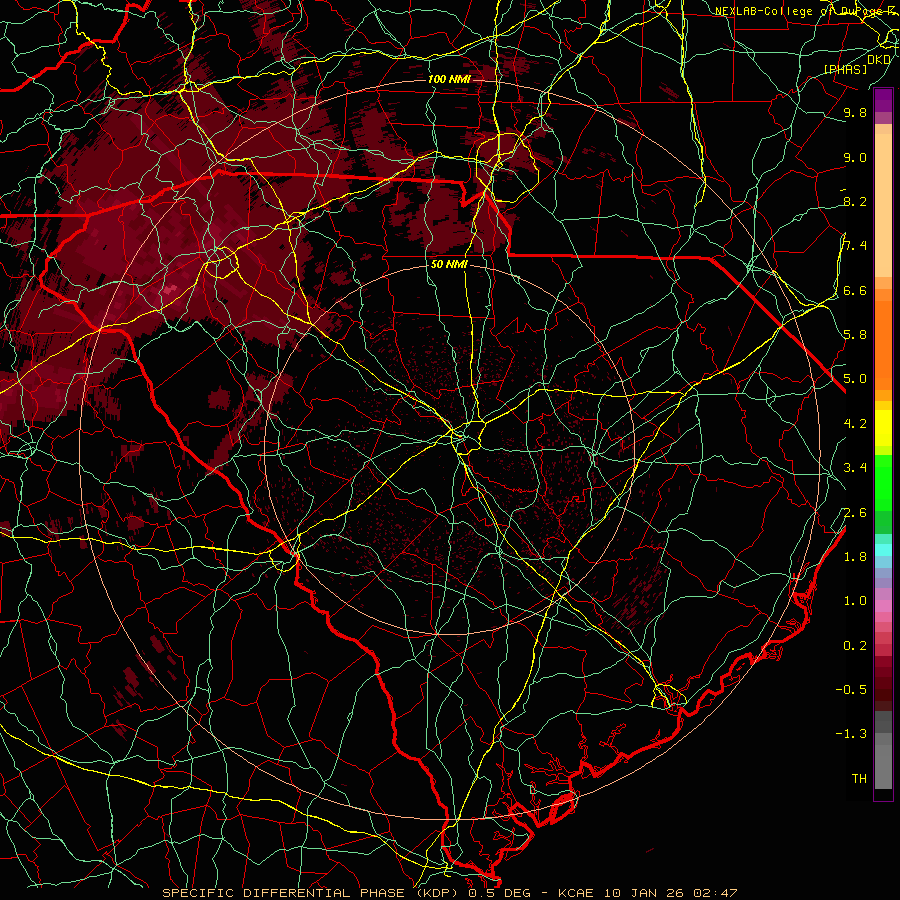Screen dimensions: 900x900
Task: Select the 0.2 value on the legend
Action: click(855, 646)
